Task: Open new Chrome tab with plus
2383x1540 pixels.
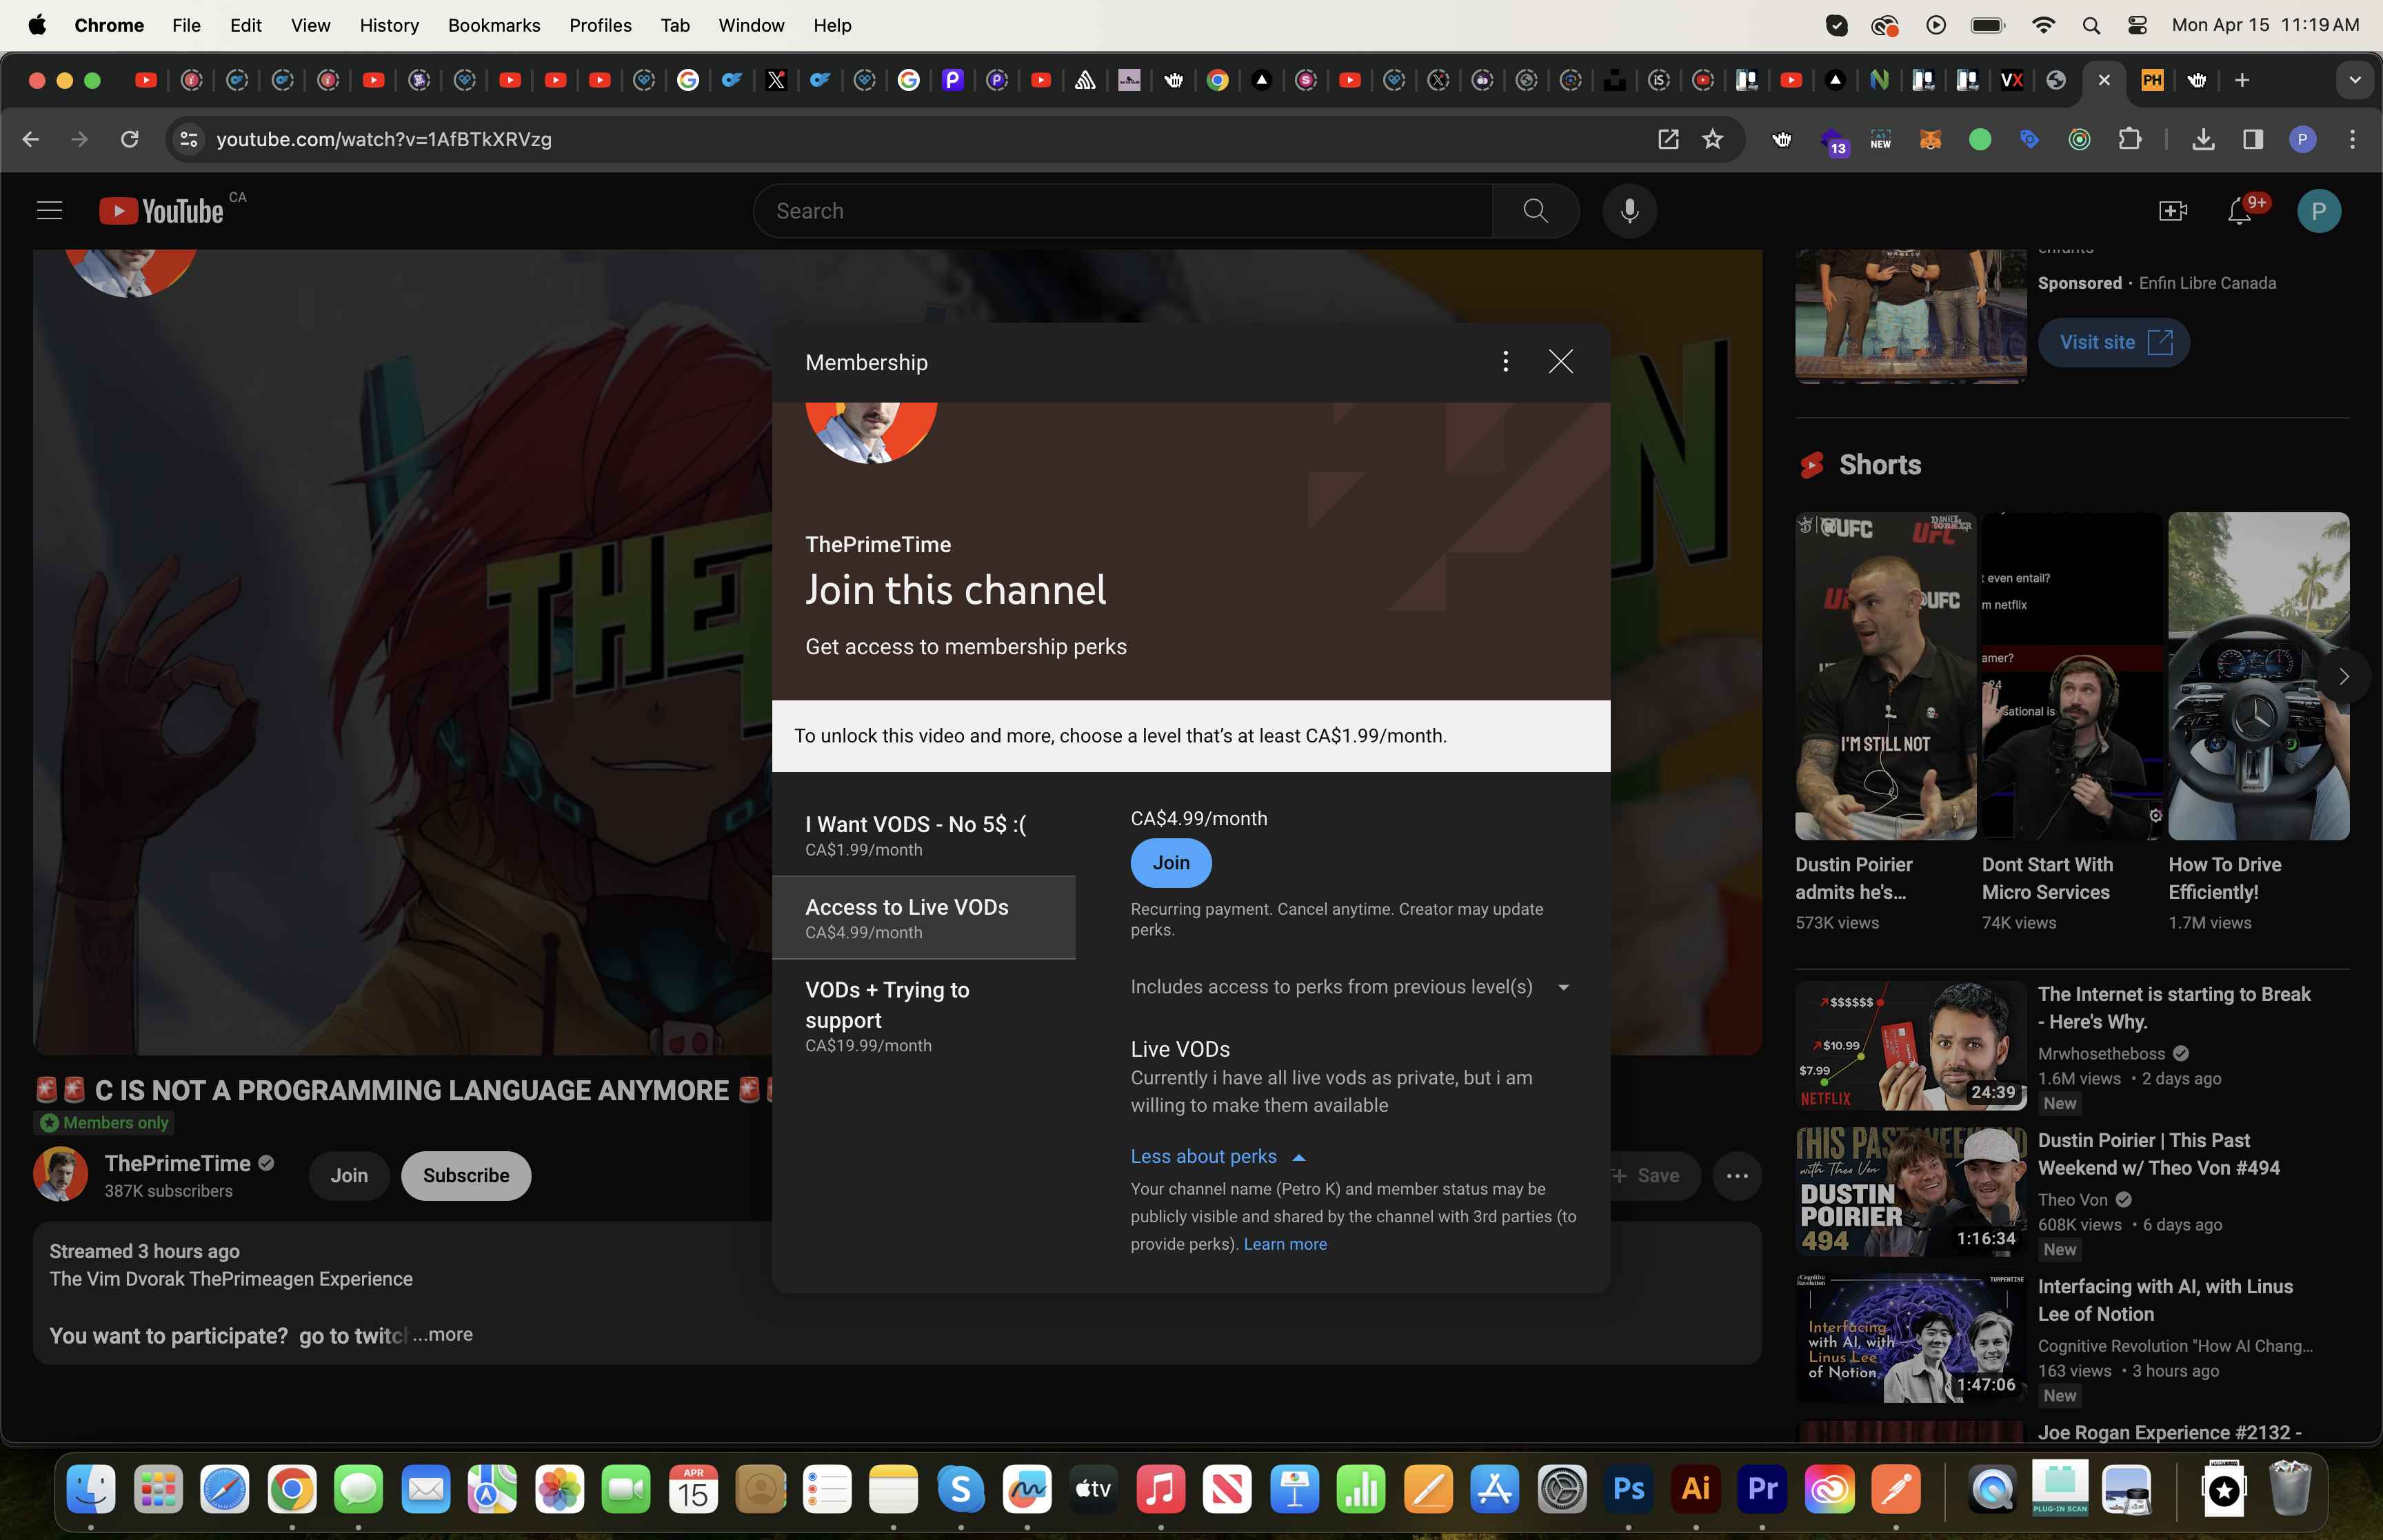Action: [2242, 80]
